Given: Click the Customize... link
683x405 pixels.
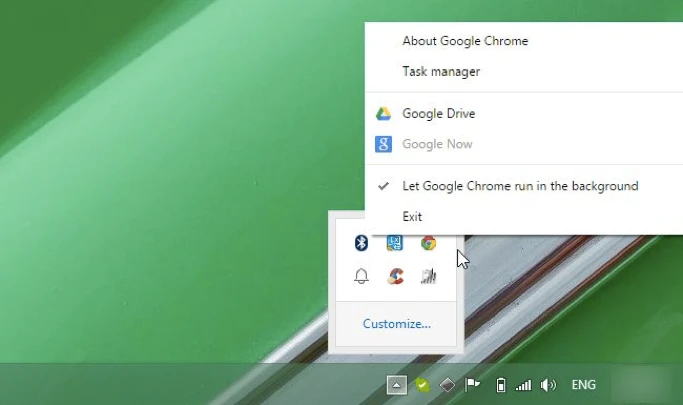Looking at the screenshot, I should coord(397,323).
